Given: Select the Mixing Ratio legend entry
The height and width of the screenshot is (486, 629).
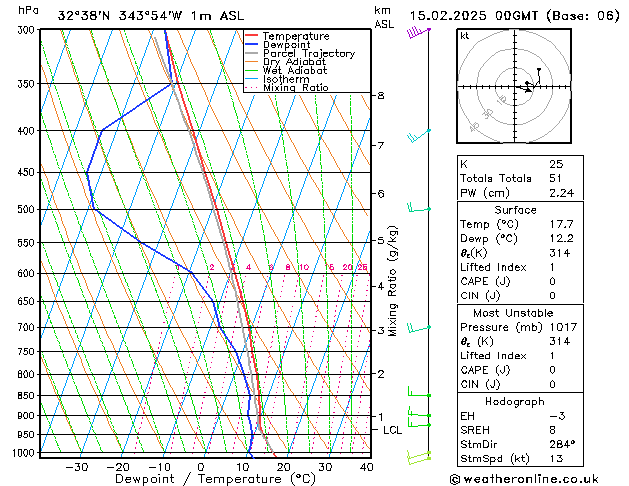Looking at the screenshot, I should pos(295,88).
